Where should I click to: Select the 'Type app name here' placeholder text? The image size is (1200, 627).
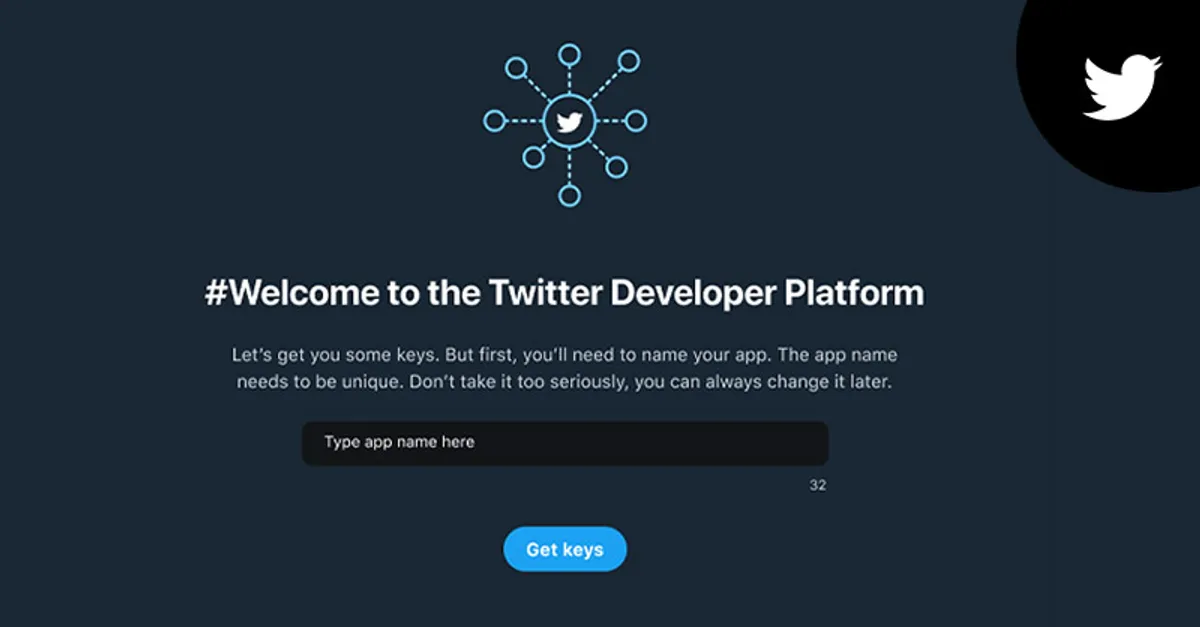tap(398, 441)
